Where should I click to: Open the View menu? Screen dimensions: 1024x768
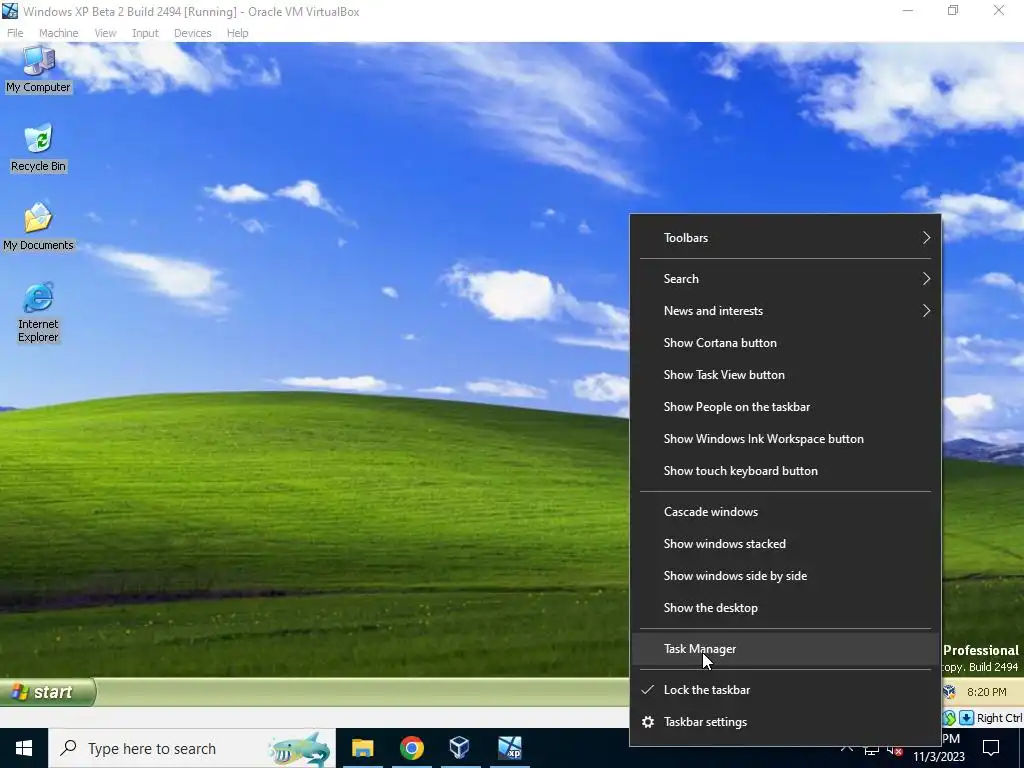105,33
